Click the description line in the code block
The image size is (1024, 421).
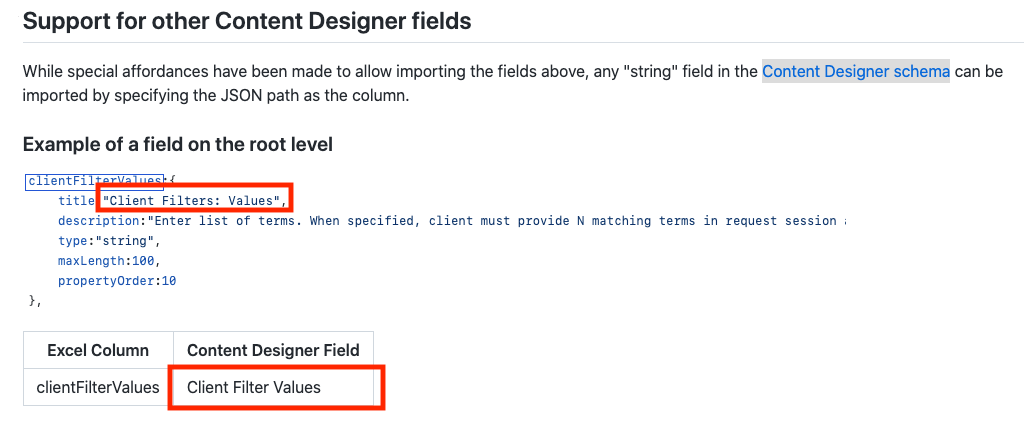(x=452, y=221)
